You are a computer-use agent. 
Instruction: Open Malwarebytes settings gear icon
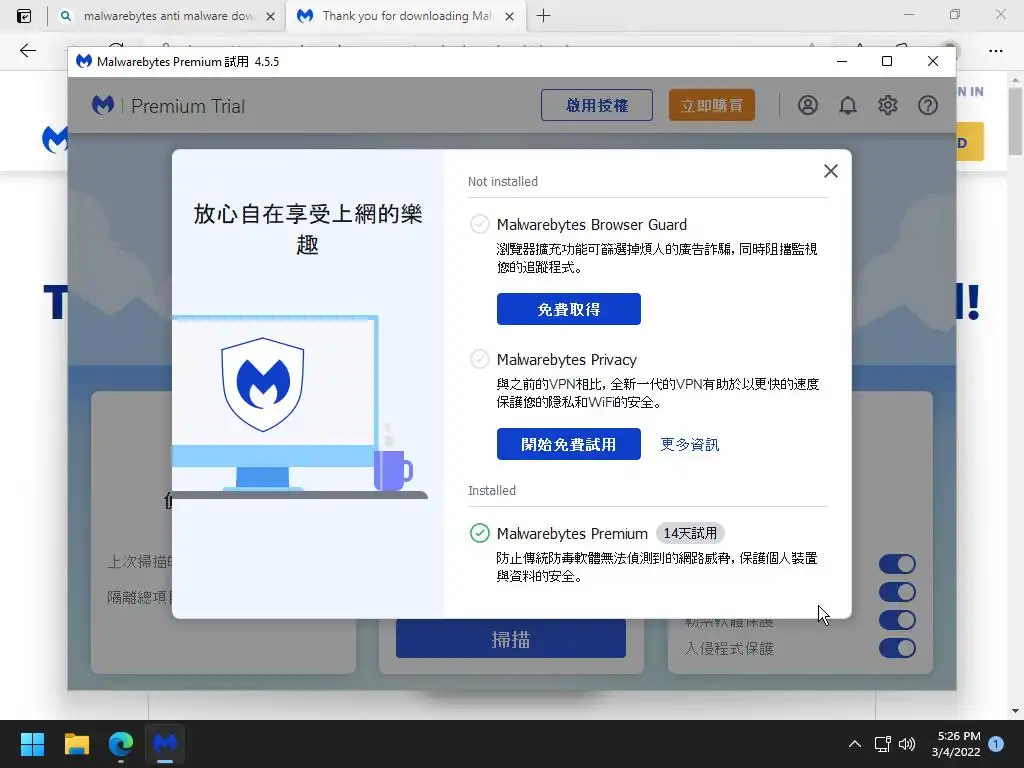(888, 105)
